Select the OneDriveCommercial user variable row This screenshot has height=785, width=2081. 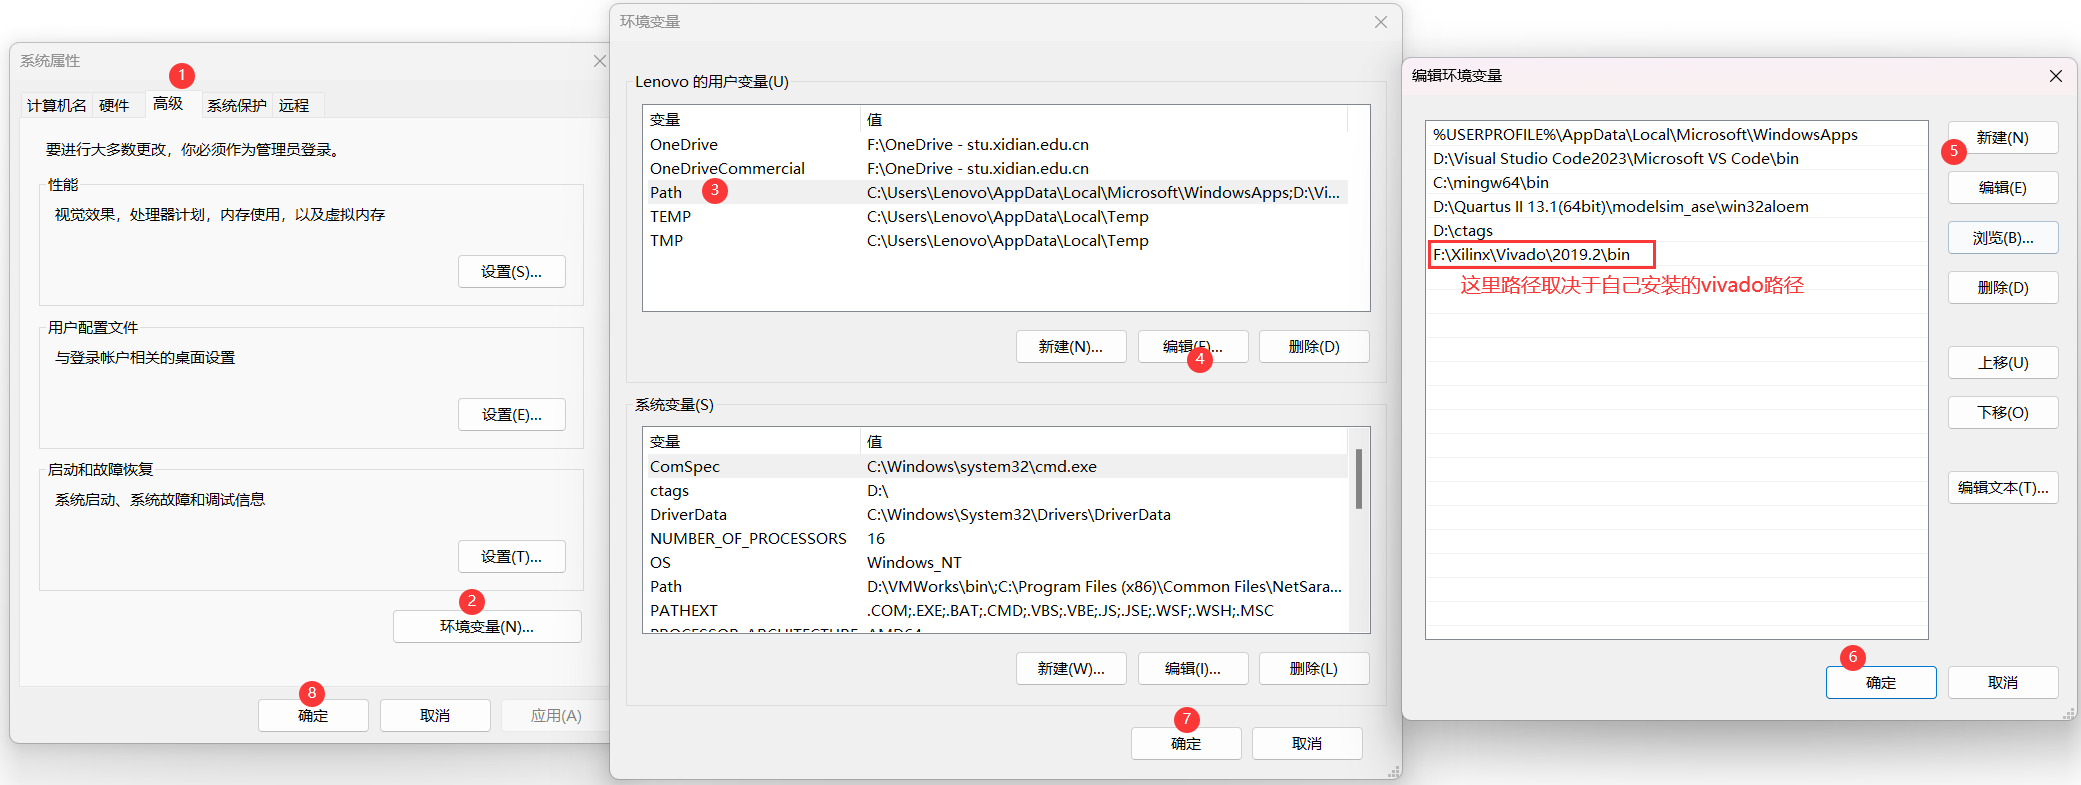coord(995,169)
